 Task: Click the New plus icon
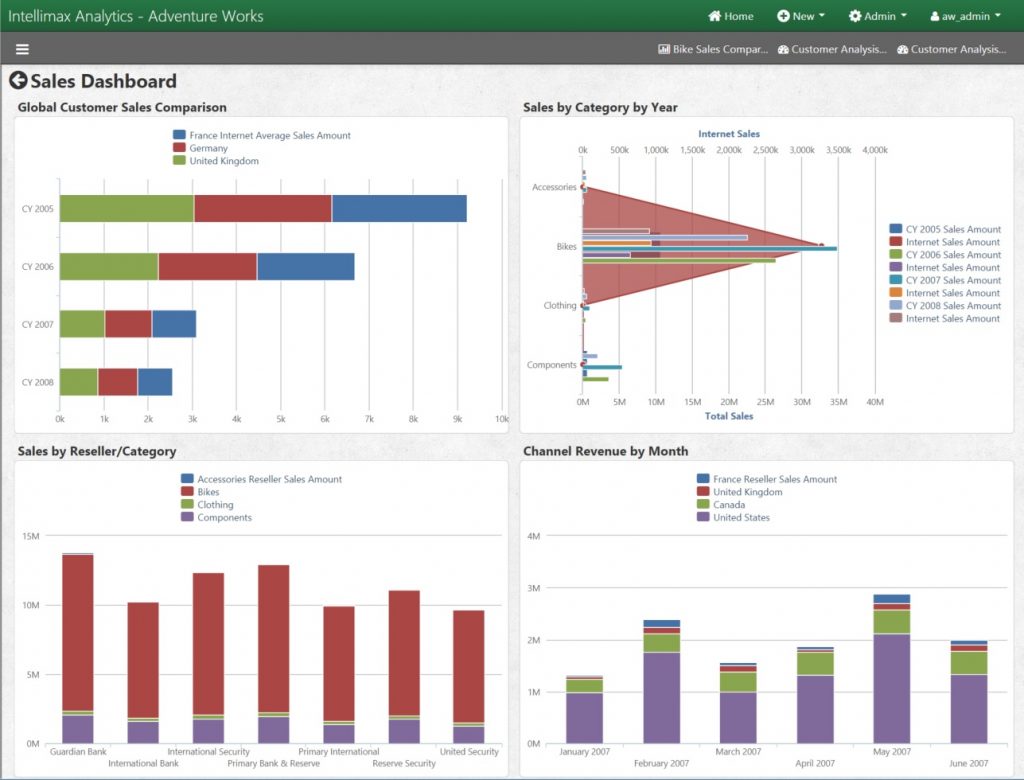tap(781, 16)
